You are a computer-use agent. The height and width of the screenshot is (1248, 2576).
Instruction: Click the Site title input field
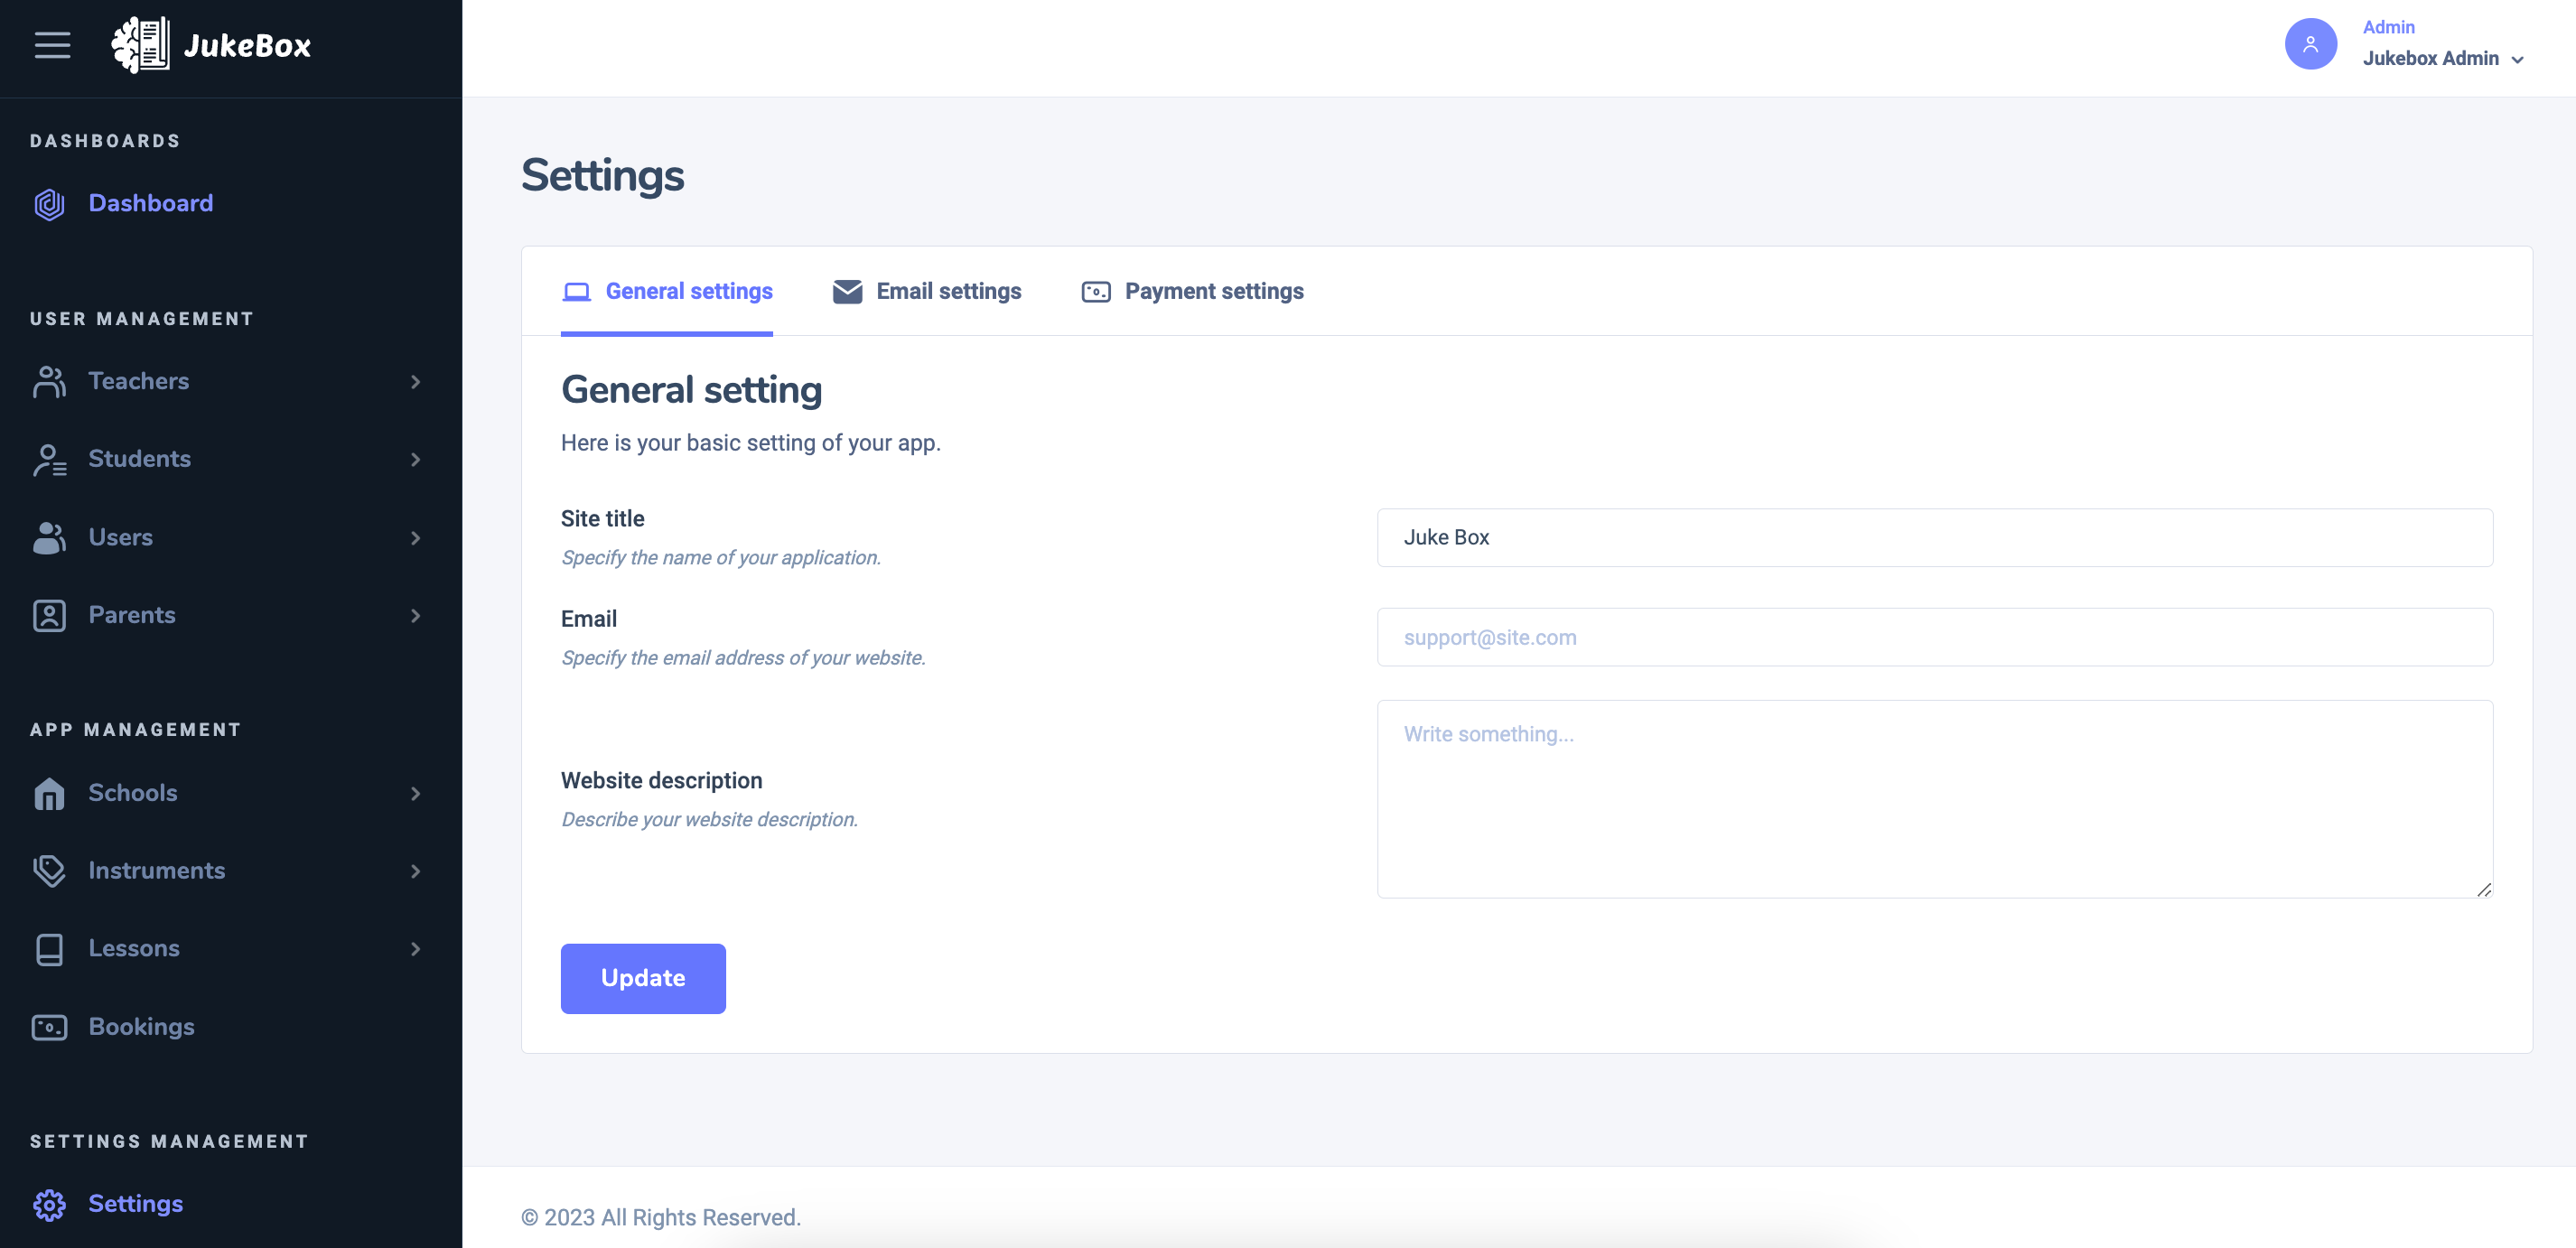point(1934,537)
